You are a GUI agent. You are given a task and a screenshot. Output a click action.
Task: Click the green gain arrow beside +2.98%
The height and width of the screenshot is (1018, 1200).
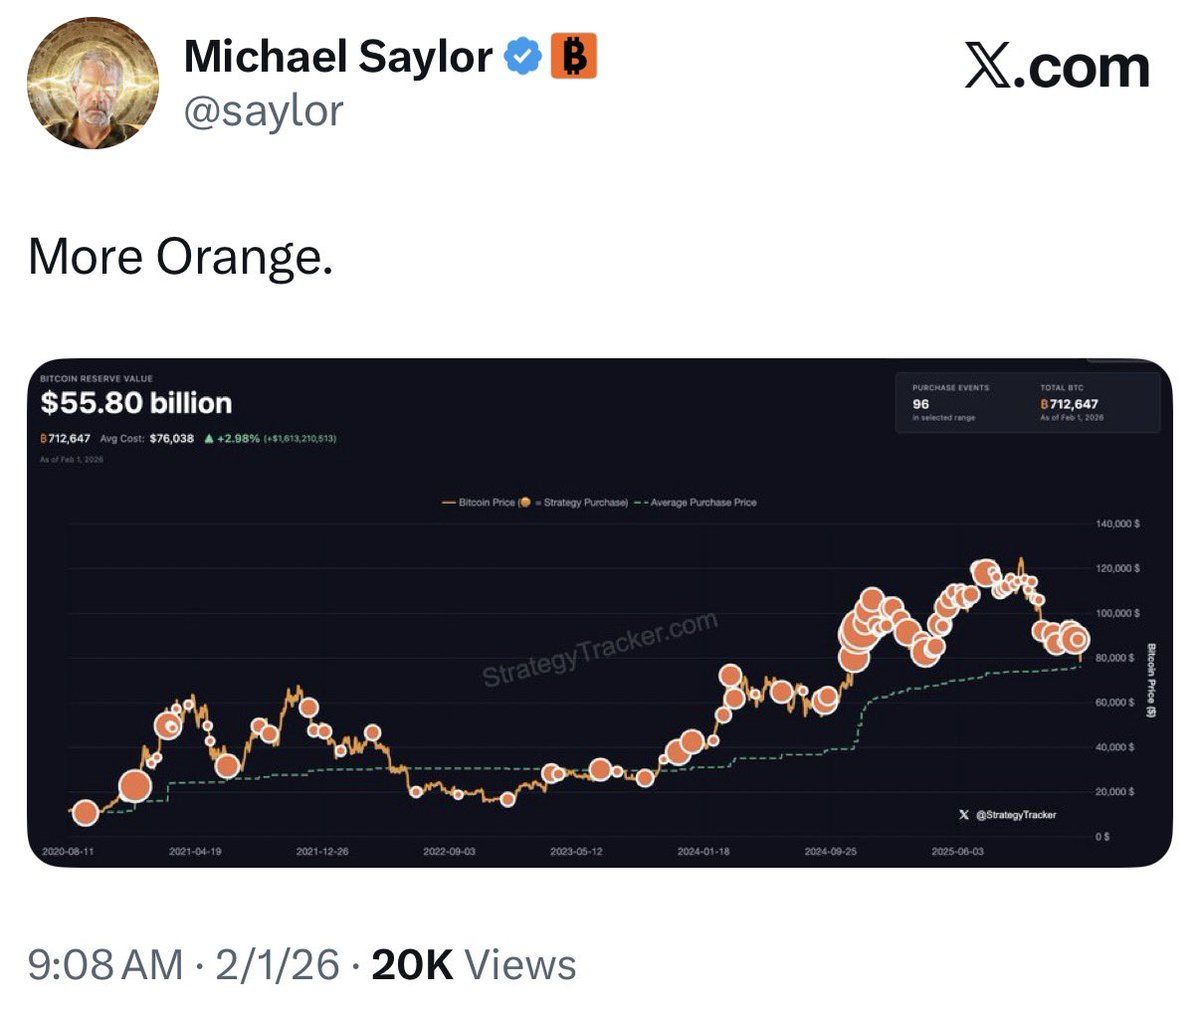point(207,438)
